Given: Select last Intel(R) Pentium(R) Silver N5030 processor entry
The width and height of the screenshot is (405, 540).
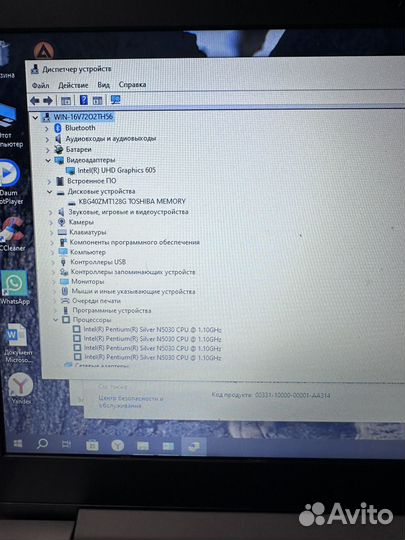Looking at the screenshot, I should coord(153,357).
